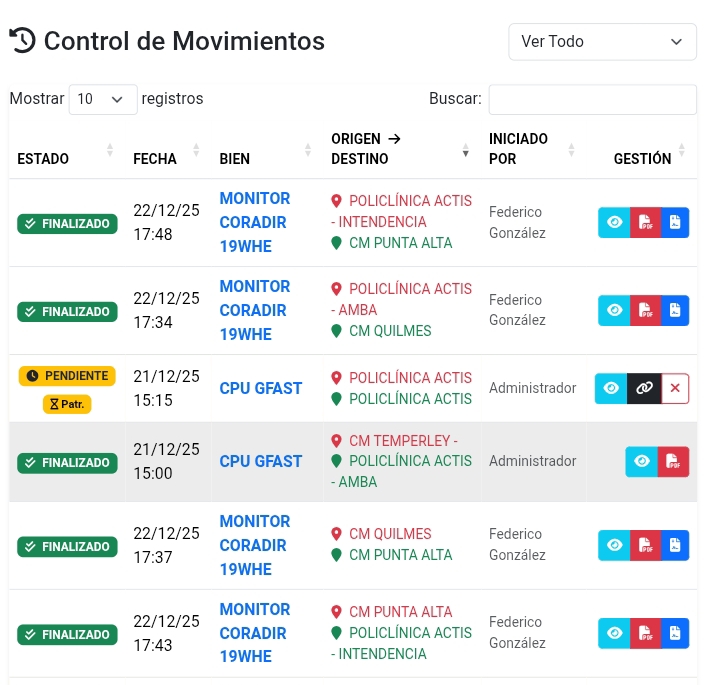This screenshot has width=720, height=685.
Task: View details with eye icon on pending row
Action: click(611, 388)
